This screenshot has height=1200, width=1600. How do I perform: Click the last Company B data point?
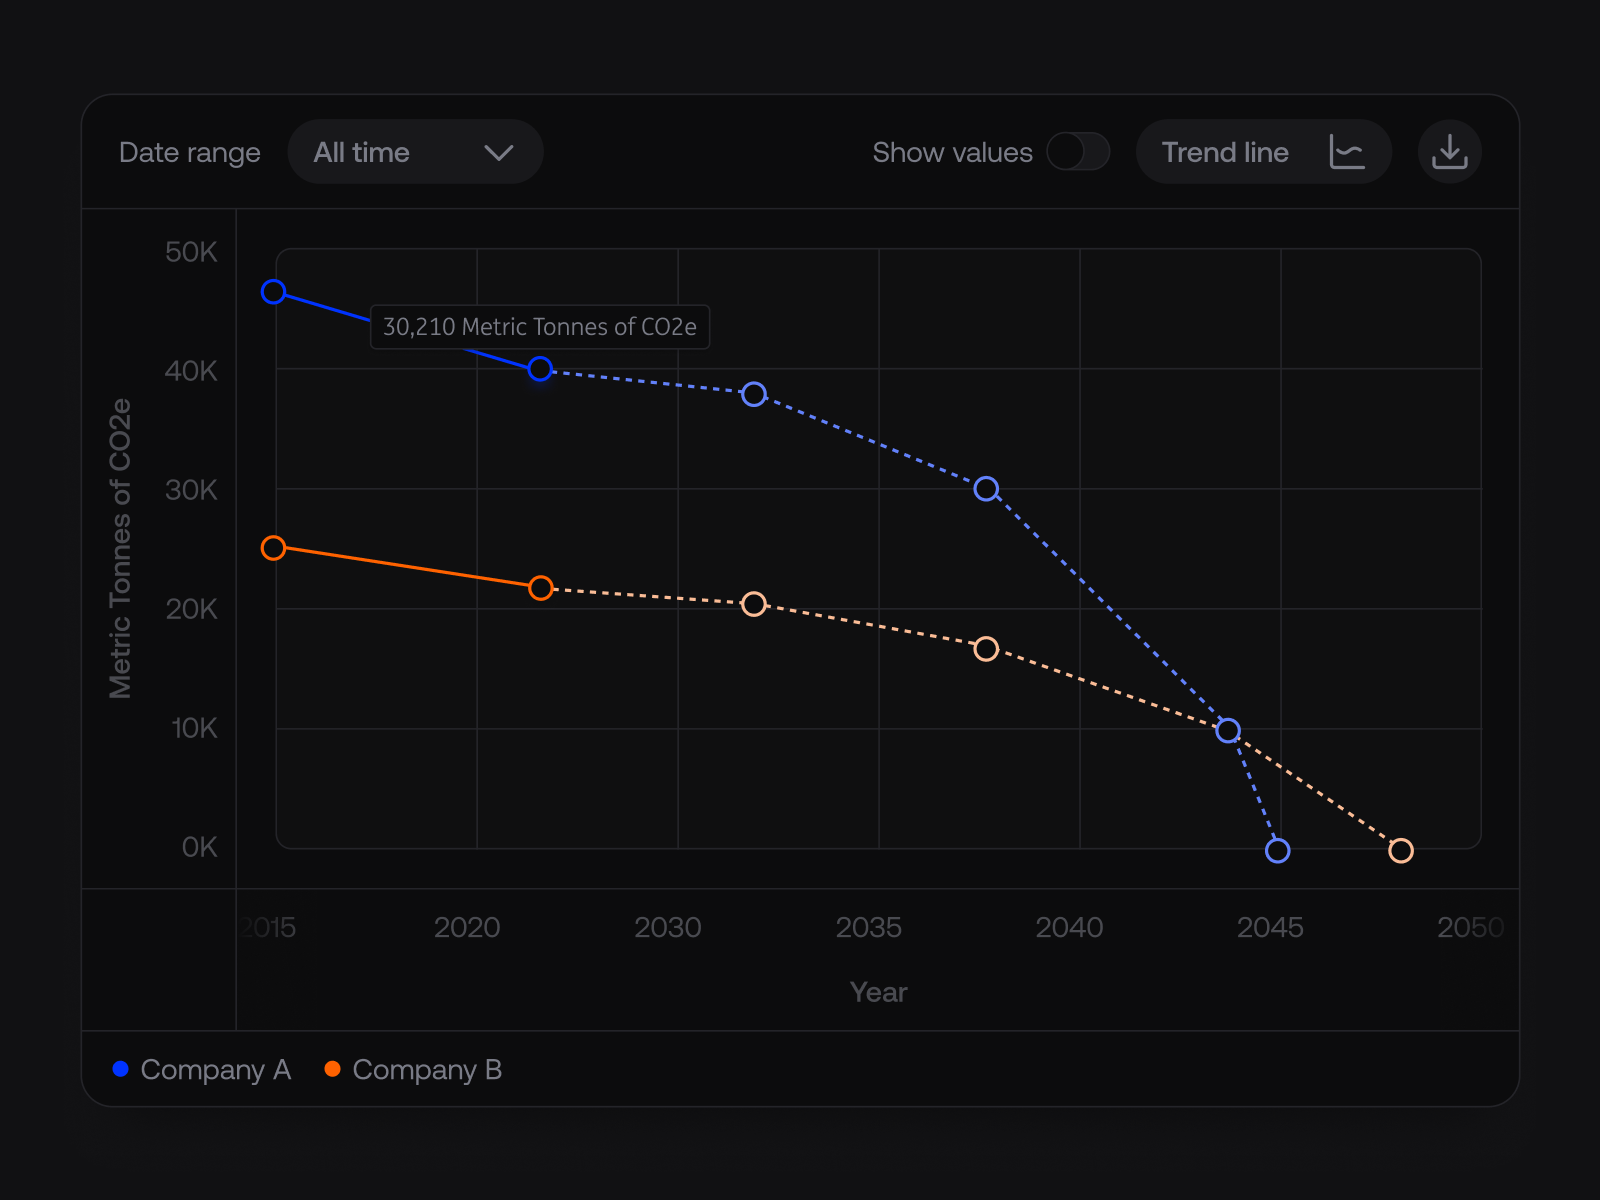(x=1401, y=851)
